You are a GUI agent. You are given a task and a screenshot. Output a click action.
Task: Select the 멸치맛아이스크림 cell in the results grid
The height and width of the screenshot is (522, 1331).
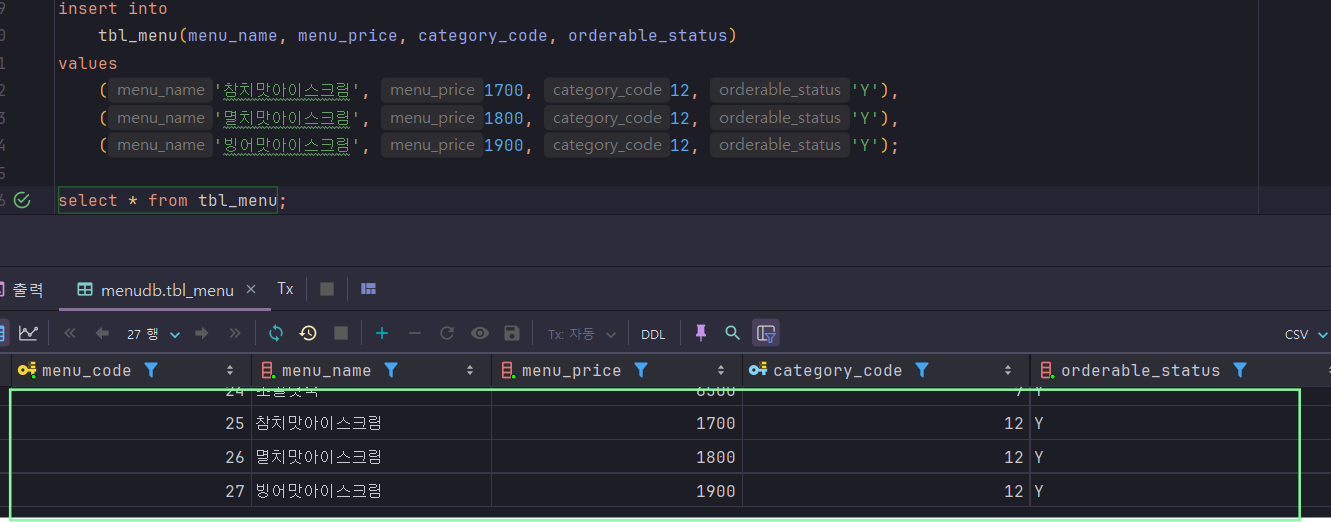pos(371,457)
